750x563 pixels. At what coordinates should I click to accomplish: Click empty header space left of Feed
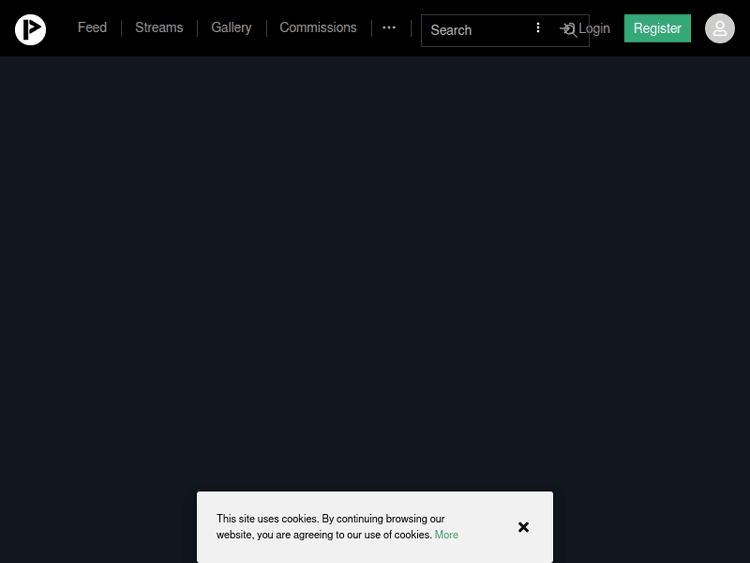tap(60, 28)
